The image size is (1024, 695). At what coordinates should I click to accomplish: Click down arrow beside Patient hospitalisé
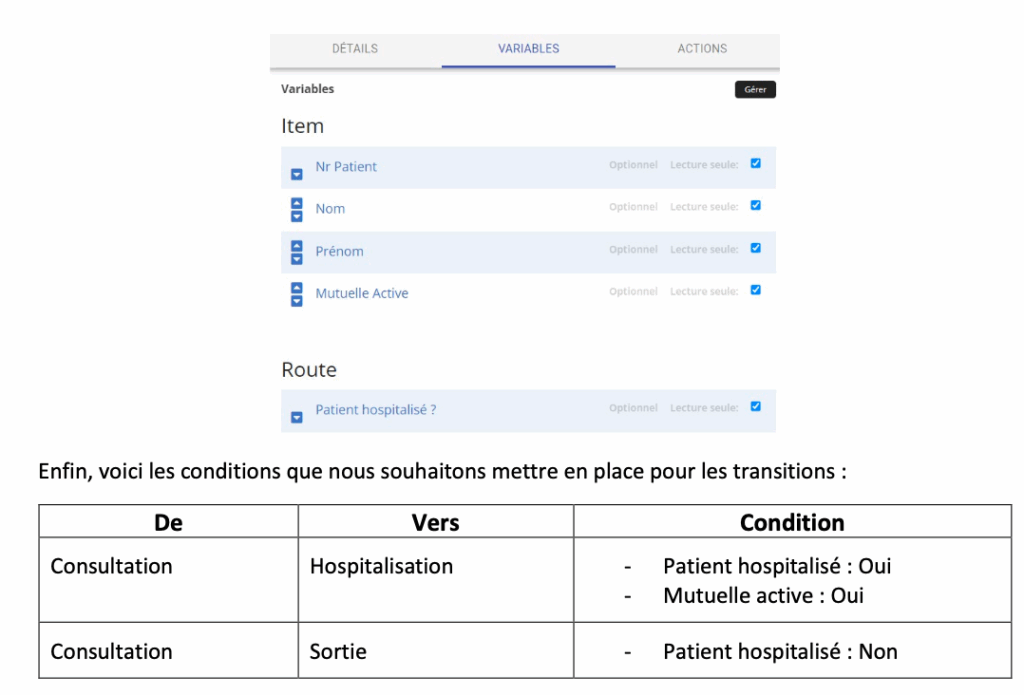coord(296,417)
